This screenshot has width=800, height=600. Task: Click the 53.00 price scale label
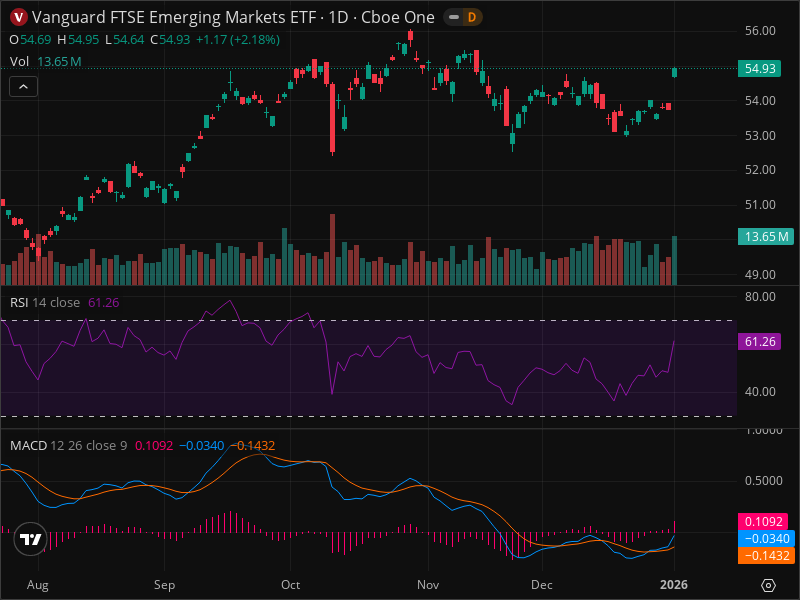tap(760, 136)
